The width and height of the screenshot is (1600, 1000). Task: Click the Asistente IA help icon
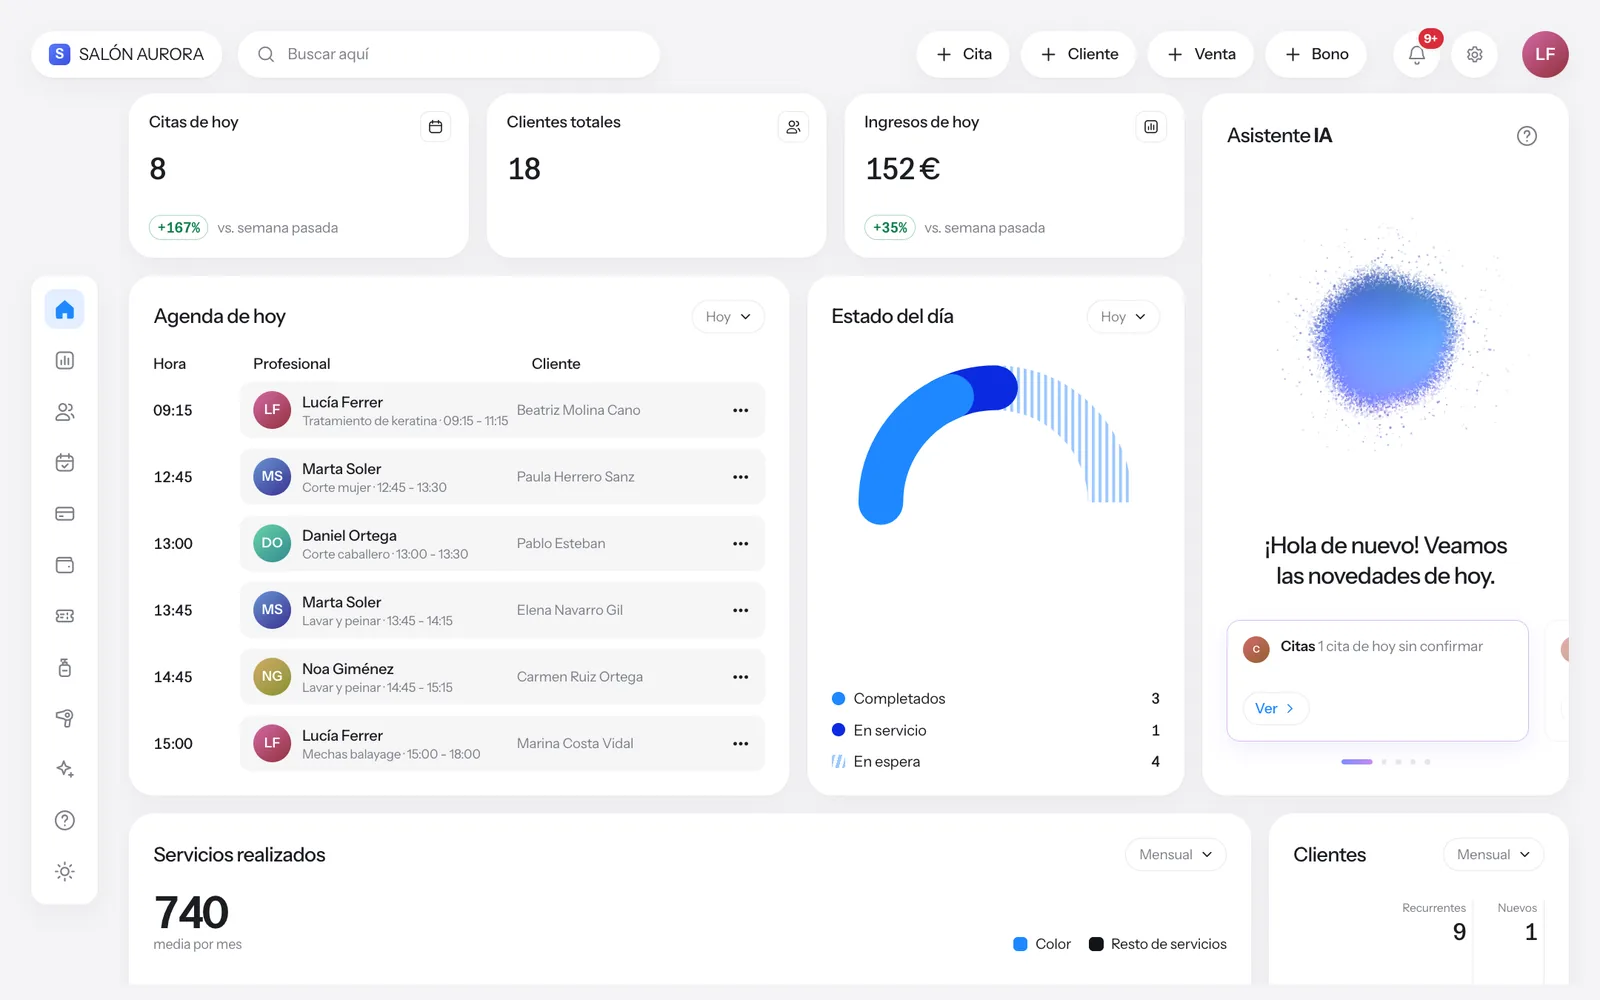(1526, 136)
